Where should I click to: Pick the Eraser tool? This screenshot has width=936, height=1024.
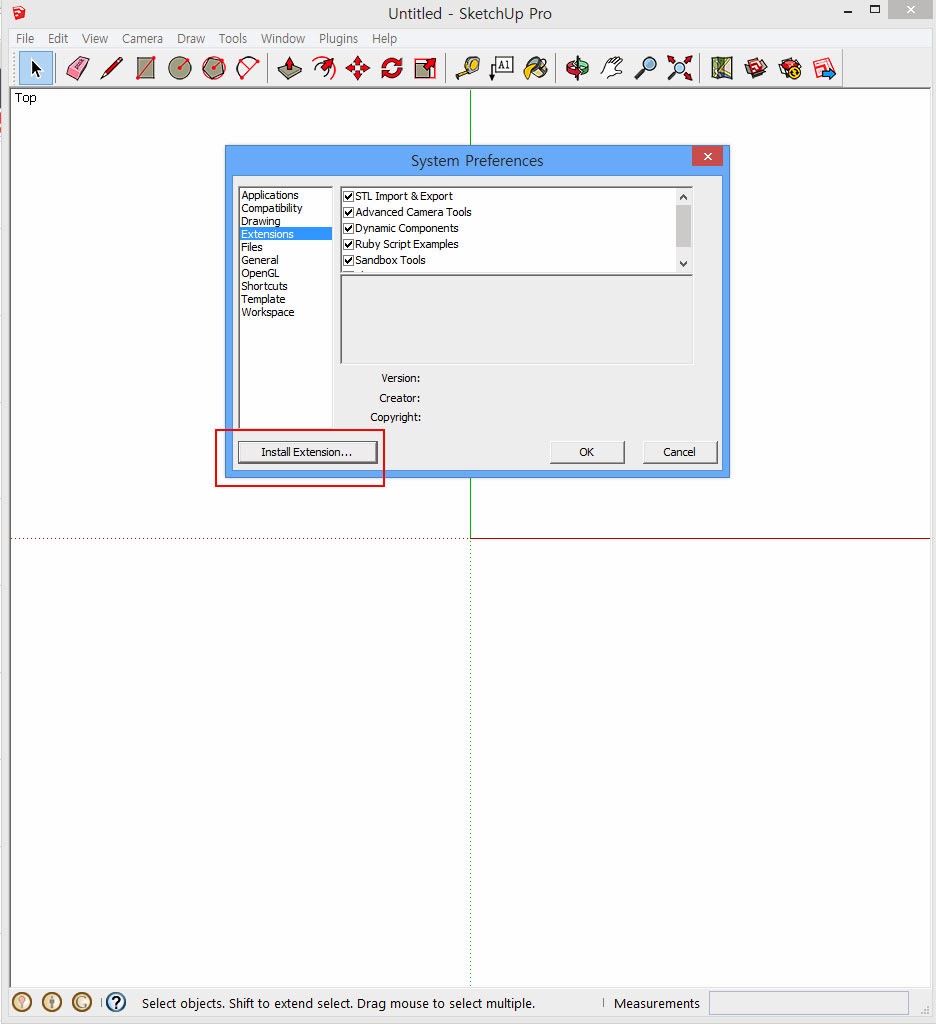[x=78, y=68]
